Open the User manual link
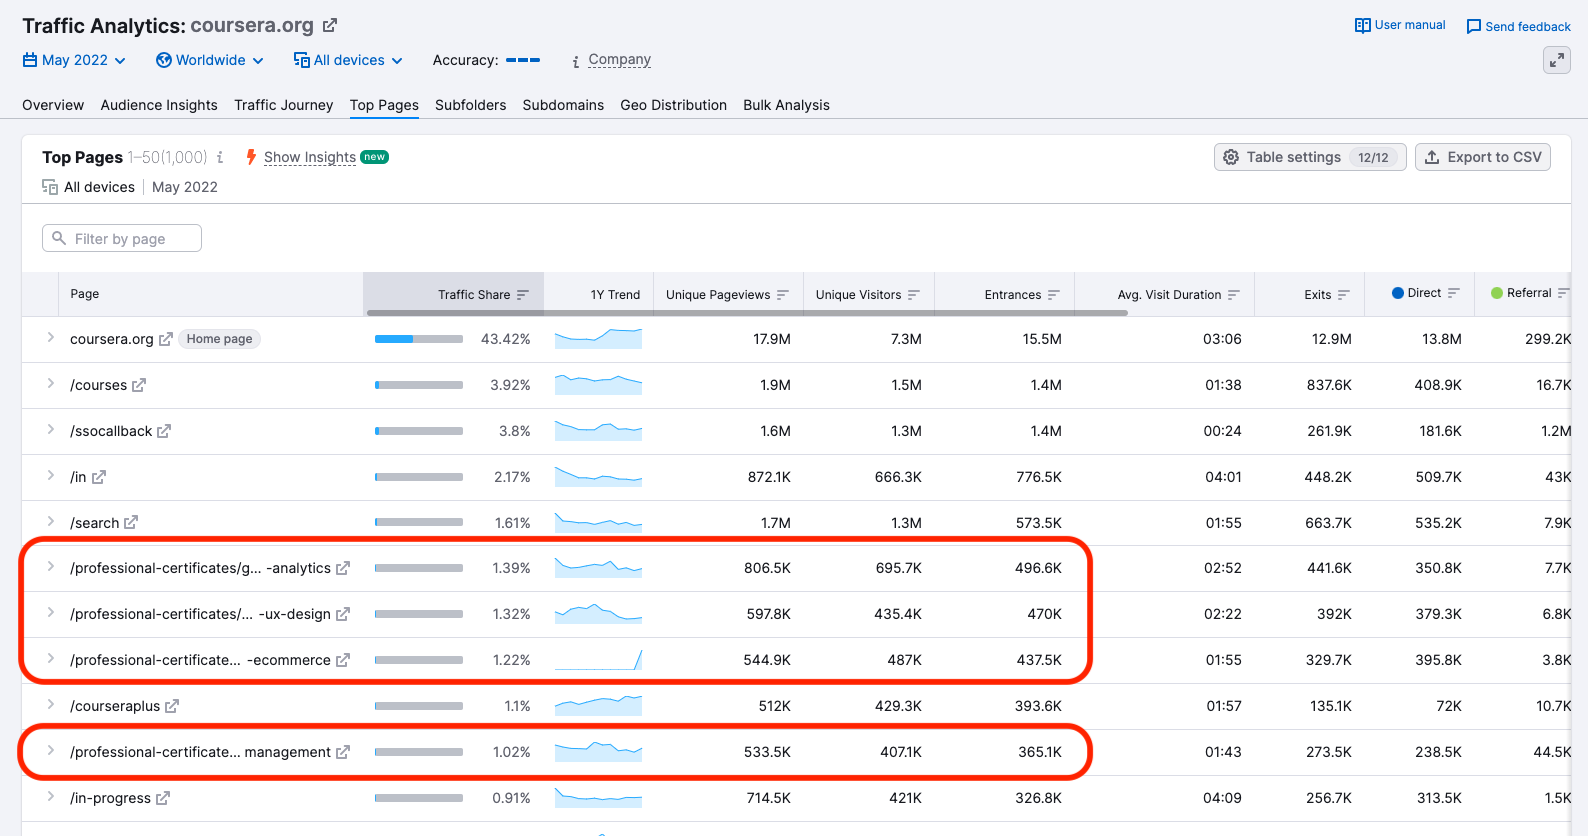The image size is (1588, 836). click(x=1400, y=25)
